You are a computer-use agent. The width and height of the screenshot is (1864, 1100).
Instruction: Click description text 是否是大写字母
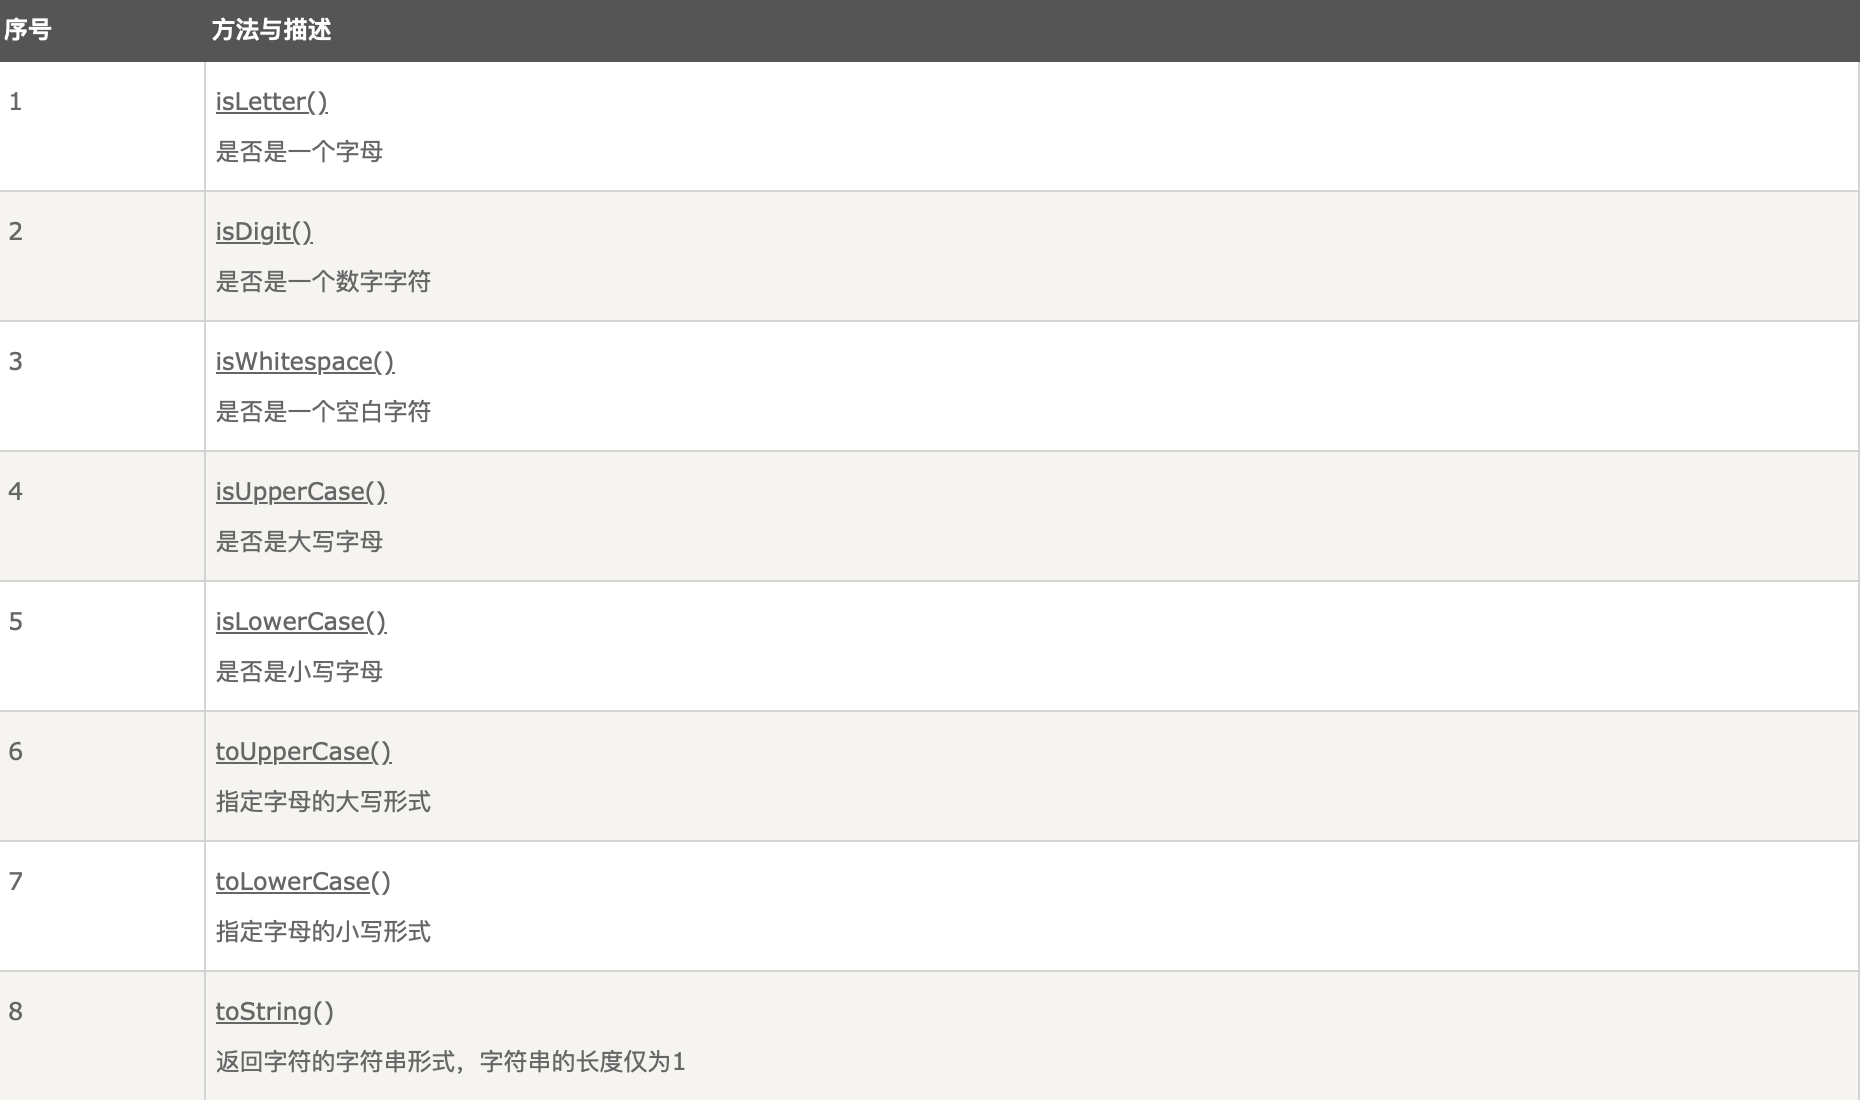[x=299, y=542]
